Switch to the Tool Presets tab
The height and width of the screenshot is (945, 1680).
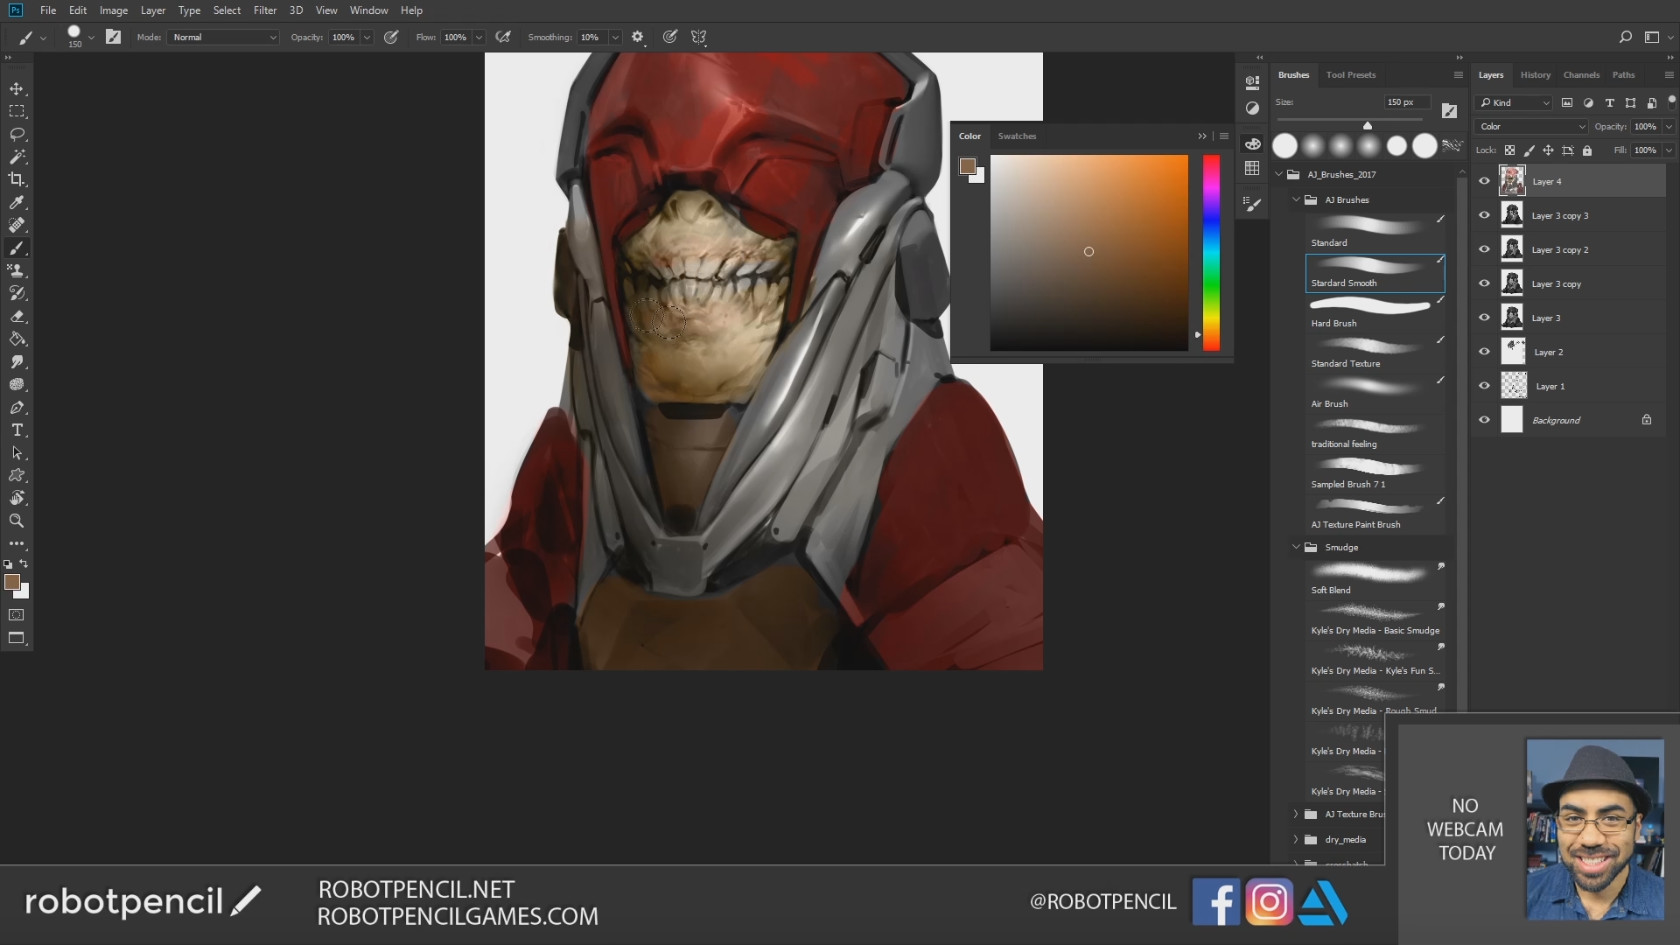point(1351,75)
